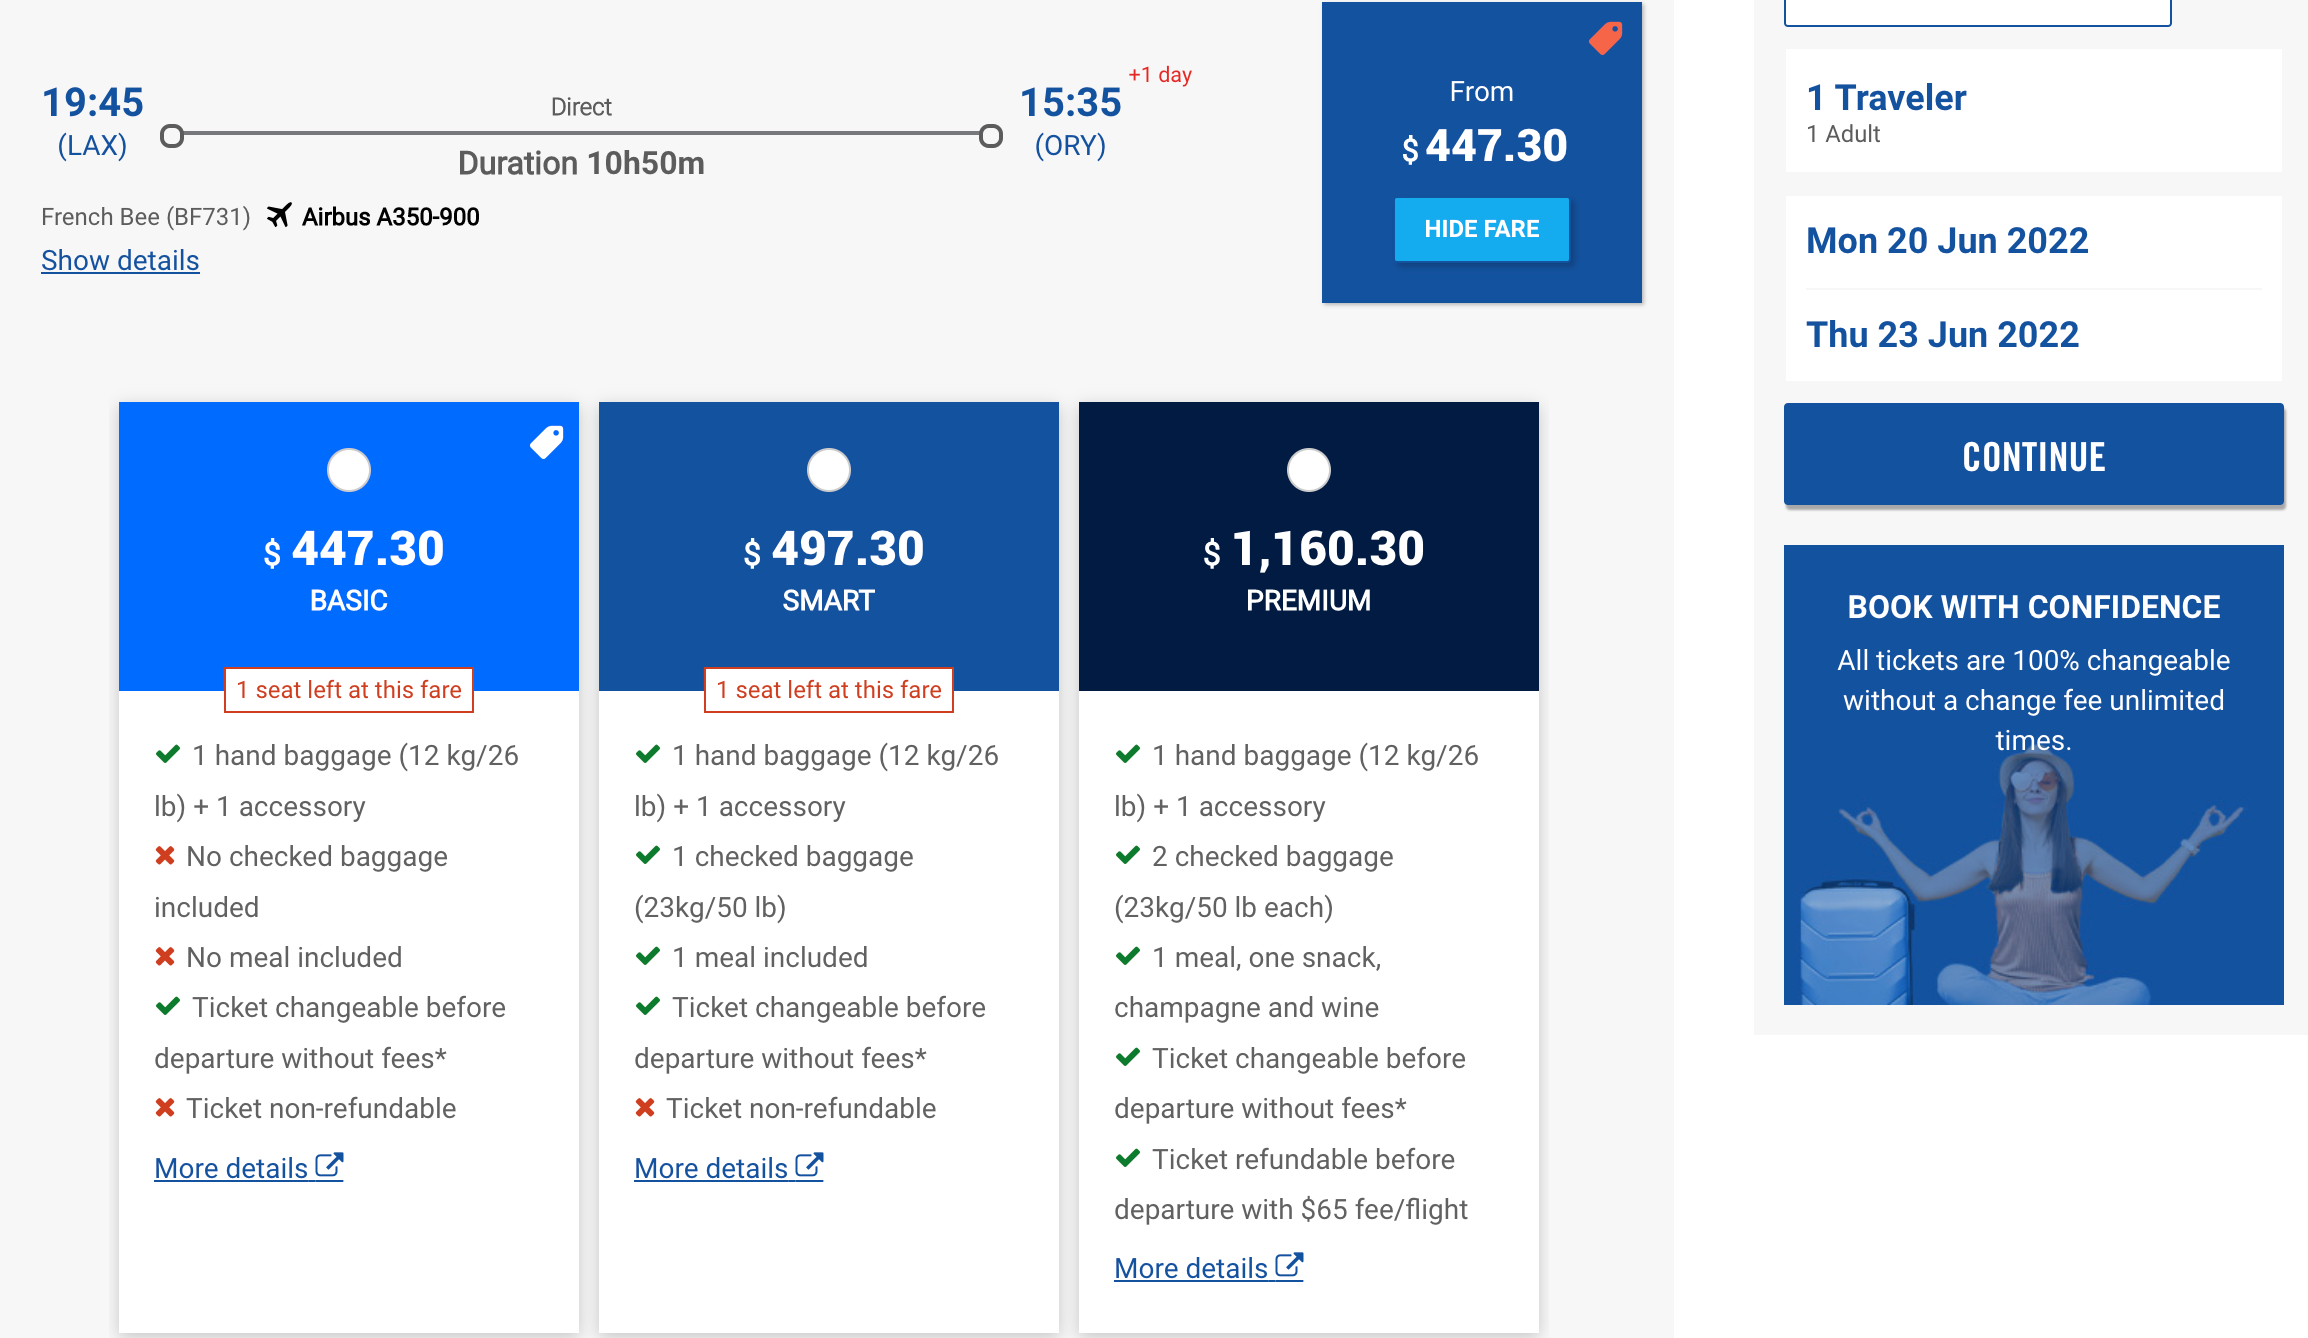Expand flight details via Show details link
This screenshot has width=2308, height=1338.
[121, 260]
